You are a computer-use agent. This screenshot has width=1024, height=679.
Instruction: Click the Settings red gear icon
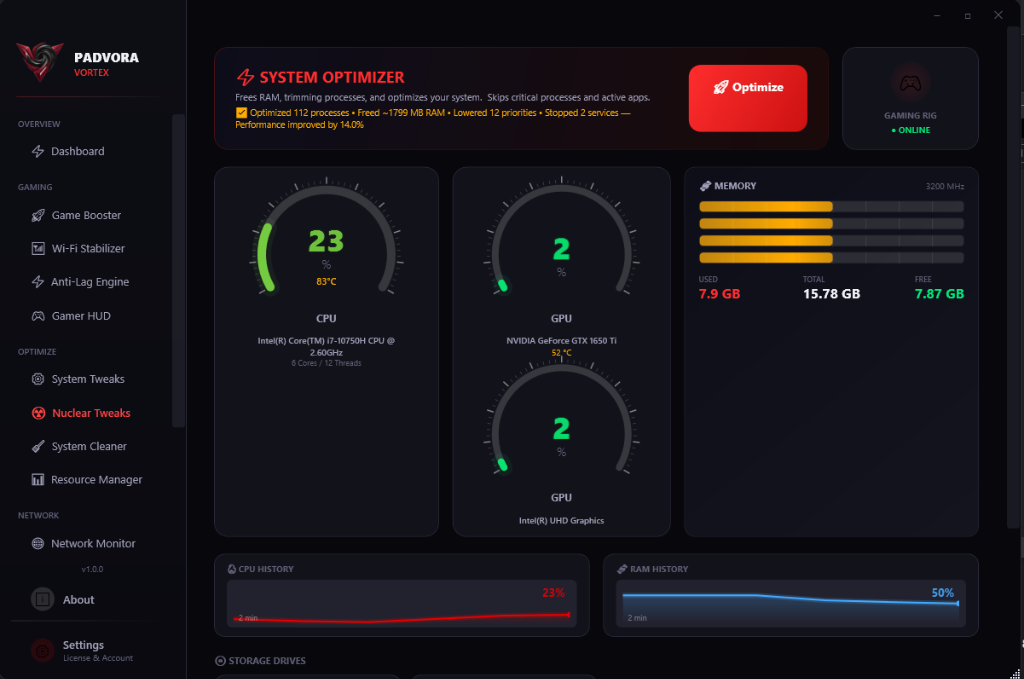[x=42, y=650]
